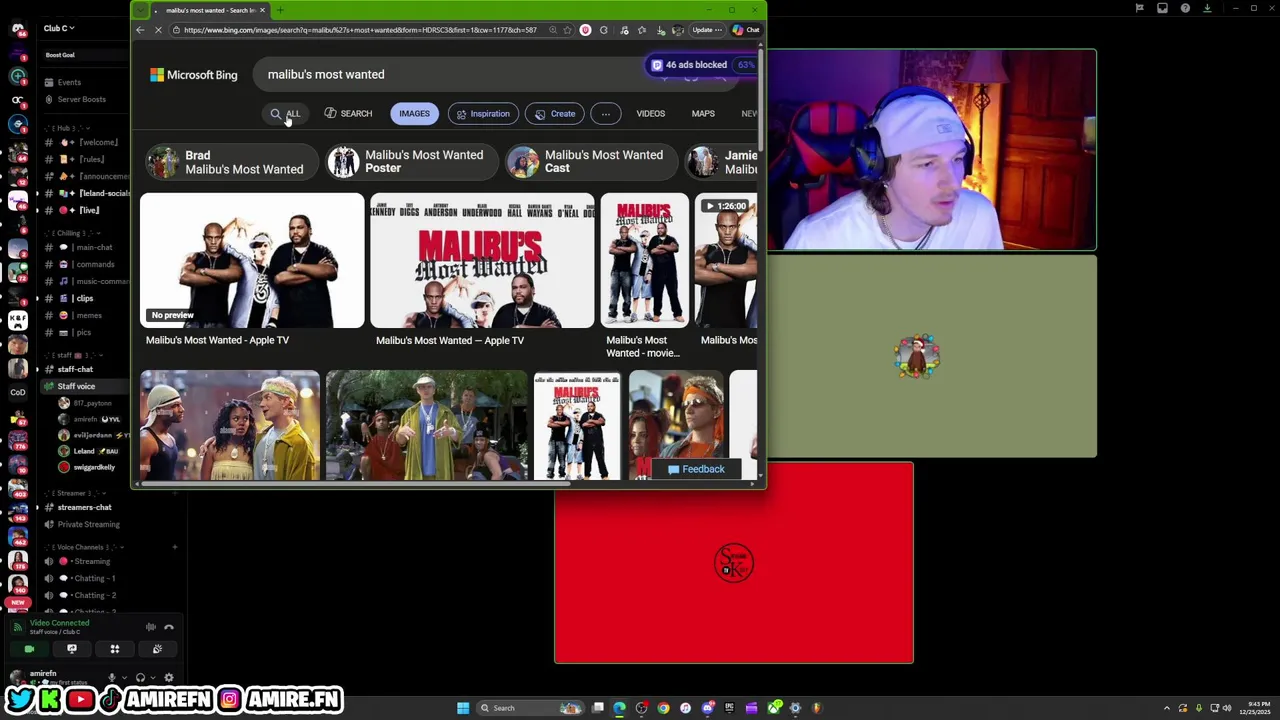The height and width of the screenshot is (720, 1280).
Task: Toggle the Discord camera button
Action: pos(29,649)
